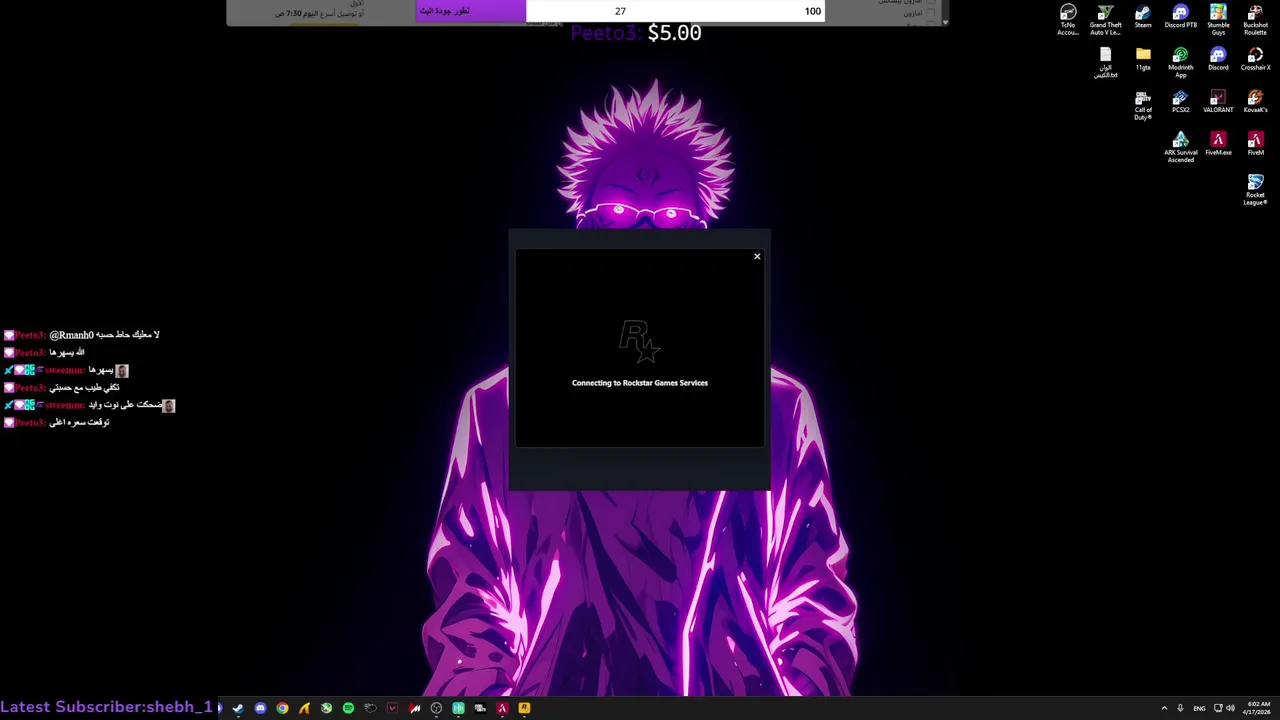Open Steam from the taskbar
The height and width of the screenshot is (720, 1280).
(x=238, y=708)
